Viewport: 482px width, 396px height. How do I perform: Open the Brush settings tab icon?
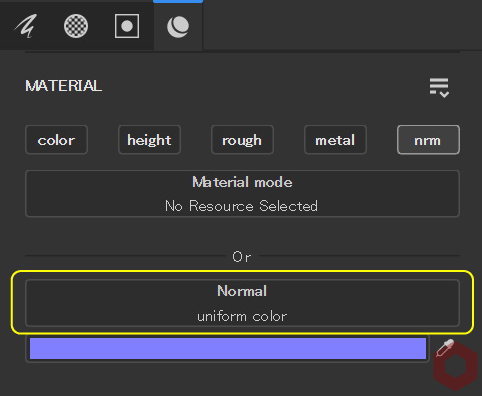(x=26, y=26)
